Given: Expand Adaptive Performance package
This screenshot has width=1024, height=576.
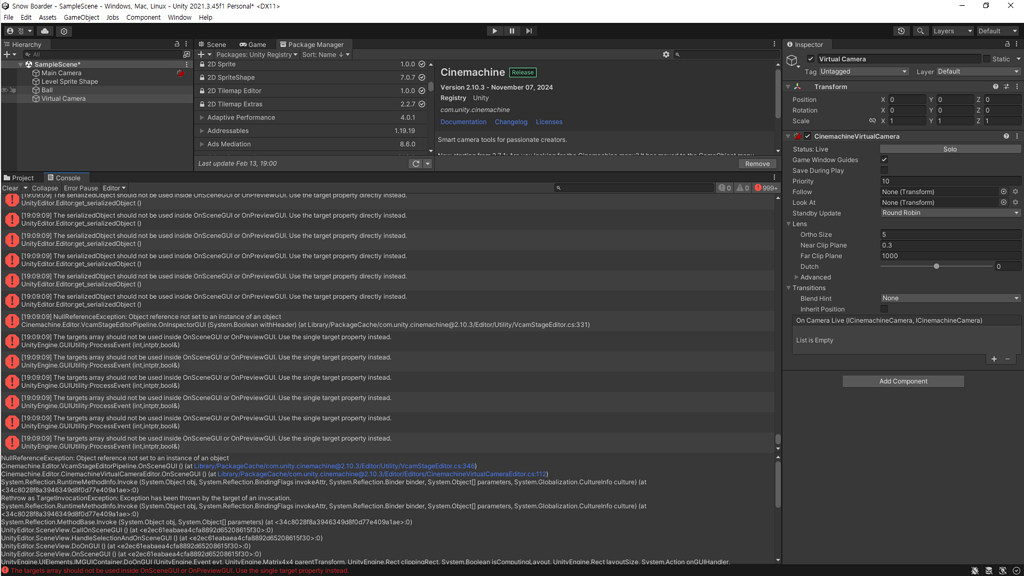Looking at the screenshot, I should [202, 118].
